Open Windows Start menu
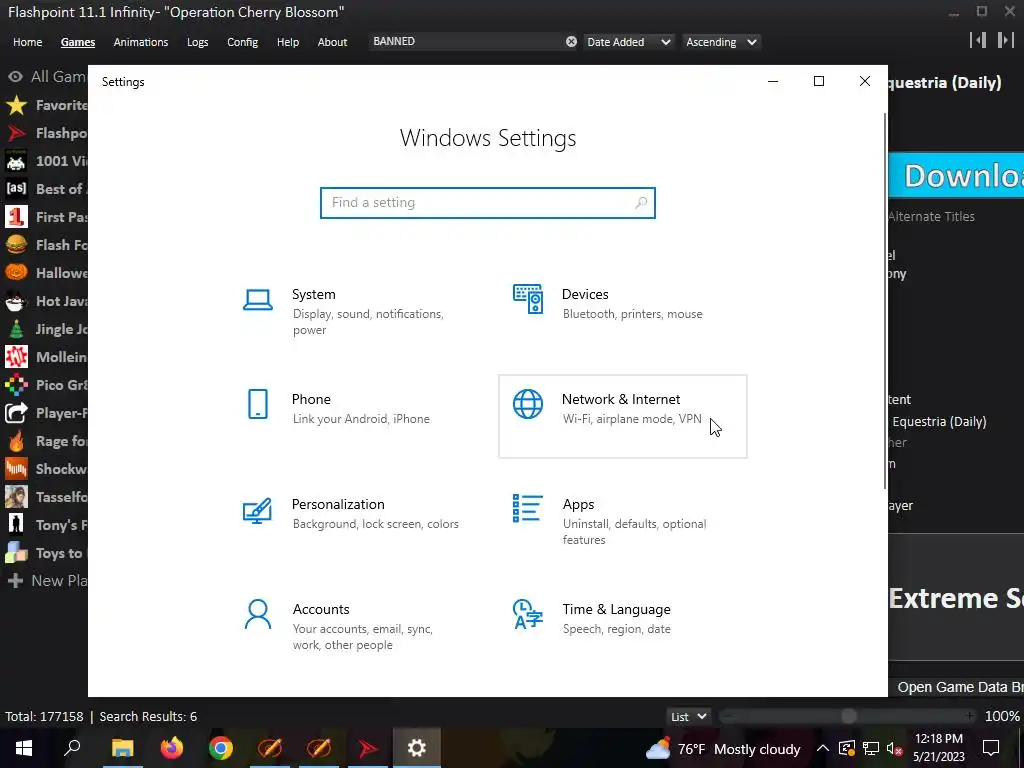 tap(24, 748)
